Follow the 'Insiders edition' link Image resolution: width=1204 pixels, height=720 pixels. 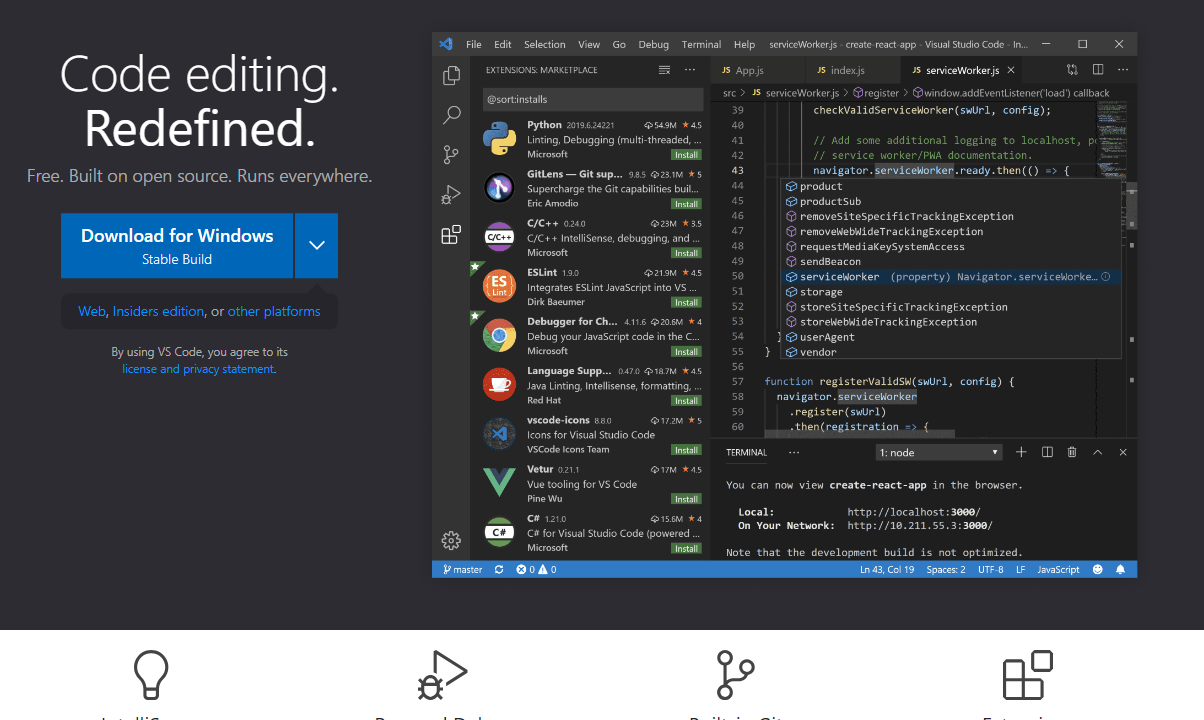point(158,311)
